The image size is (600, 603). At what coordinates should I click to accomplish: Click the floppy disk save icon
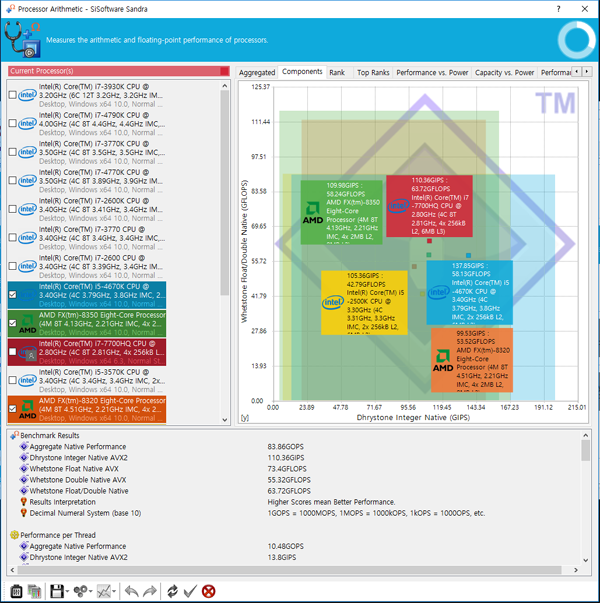[x=57, y=591]
